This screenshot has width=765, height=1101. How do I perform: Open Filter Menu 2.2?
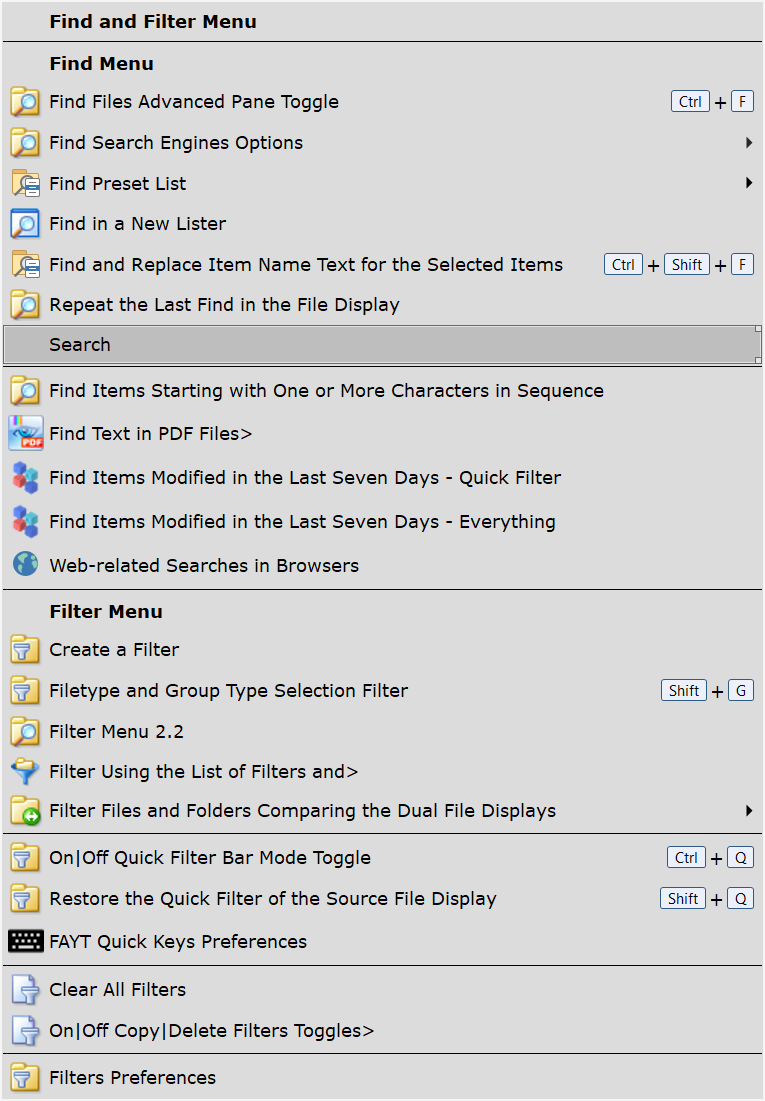[116, 732]
